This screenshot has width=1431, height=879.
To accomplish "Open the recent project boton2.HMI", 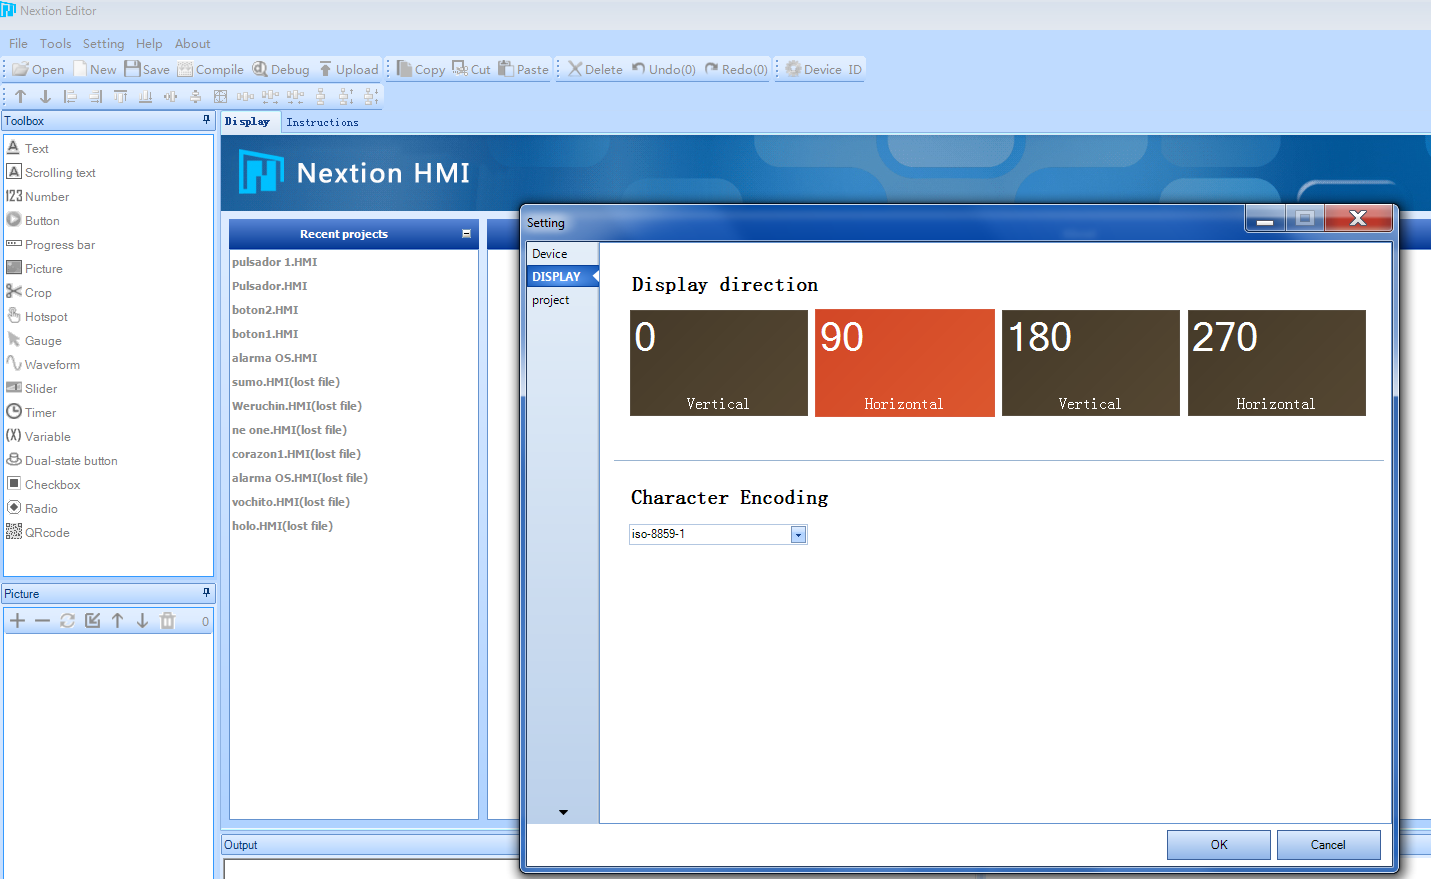I will tap(265, 310).
